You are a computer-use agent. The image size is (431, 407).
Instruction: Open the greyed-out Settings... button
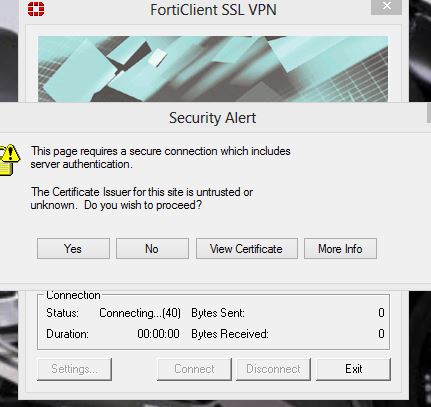click(74, 369)
